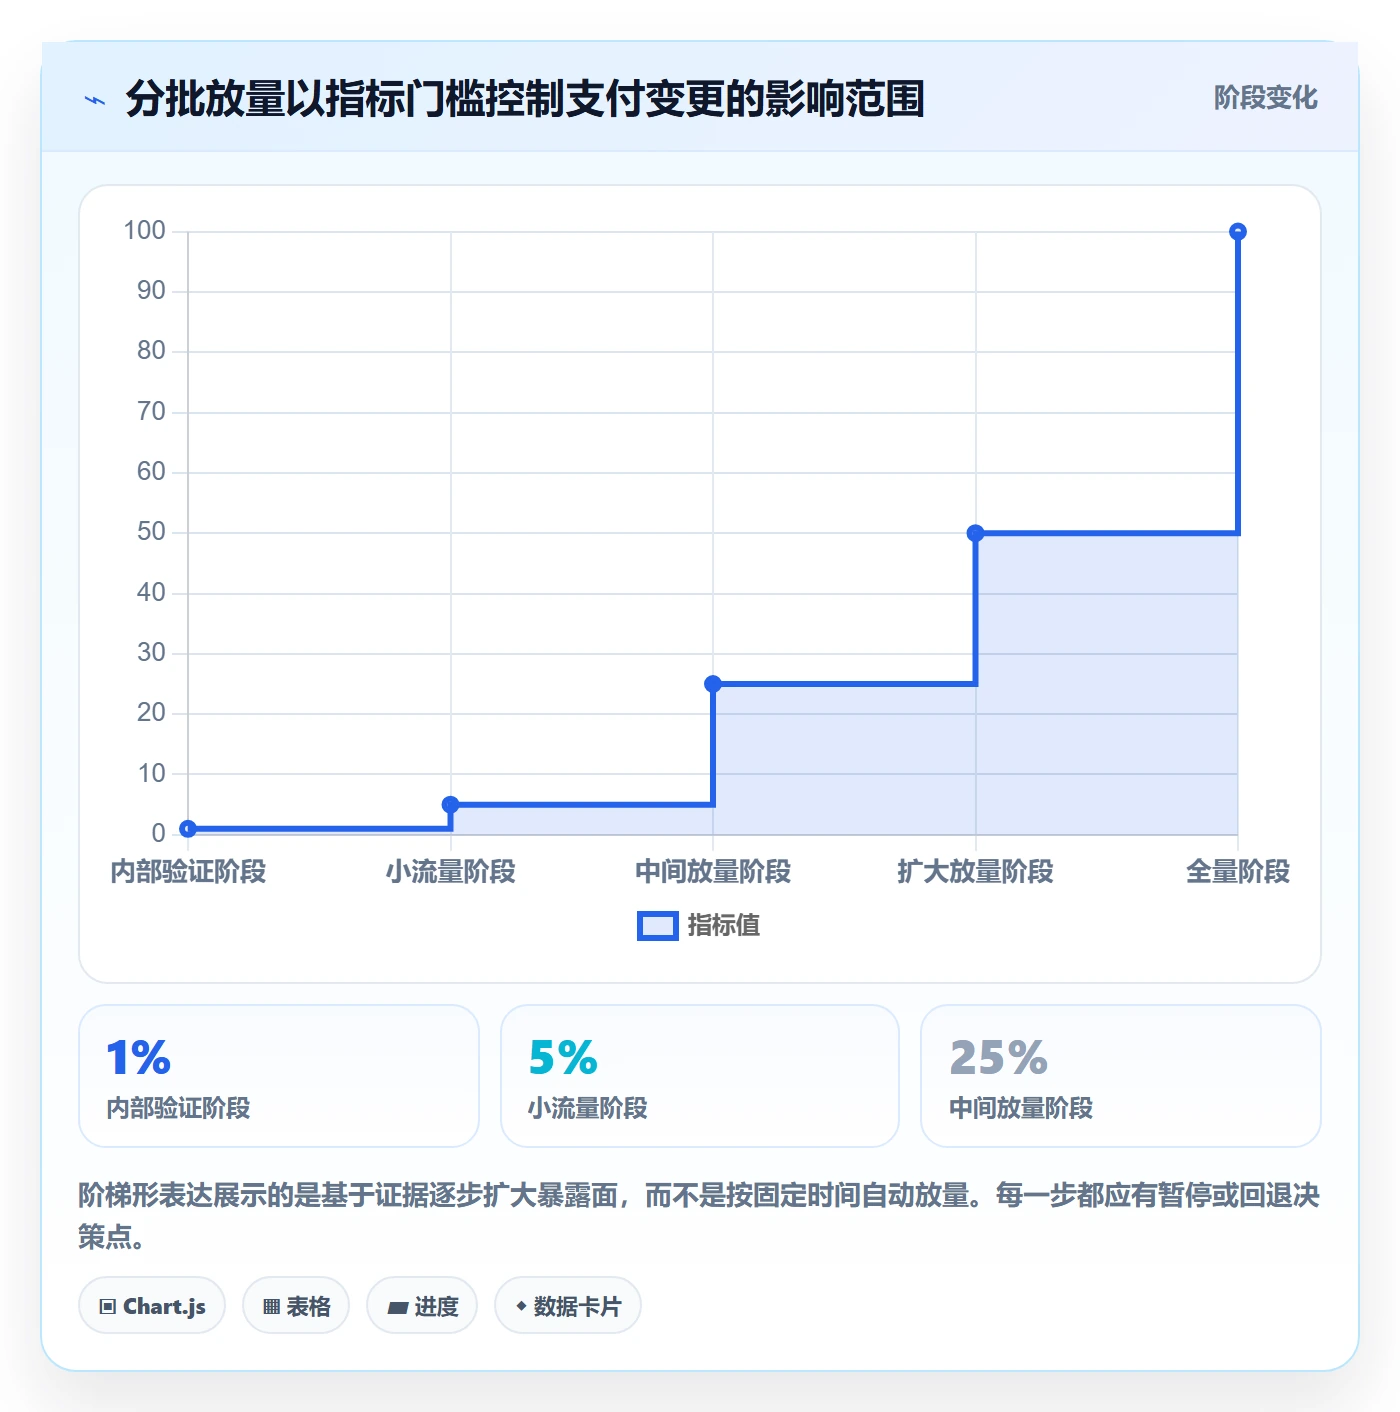Click the diamond icon in 数据卡片 chip
Image resolution: width=1400 pixels, height=1412 pixels.
point(521,1306)
